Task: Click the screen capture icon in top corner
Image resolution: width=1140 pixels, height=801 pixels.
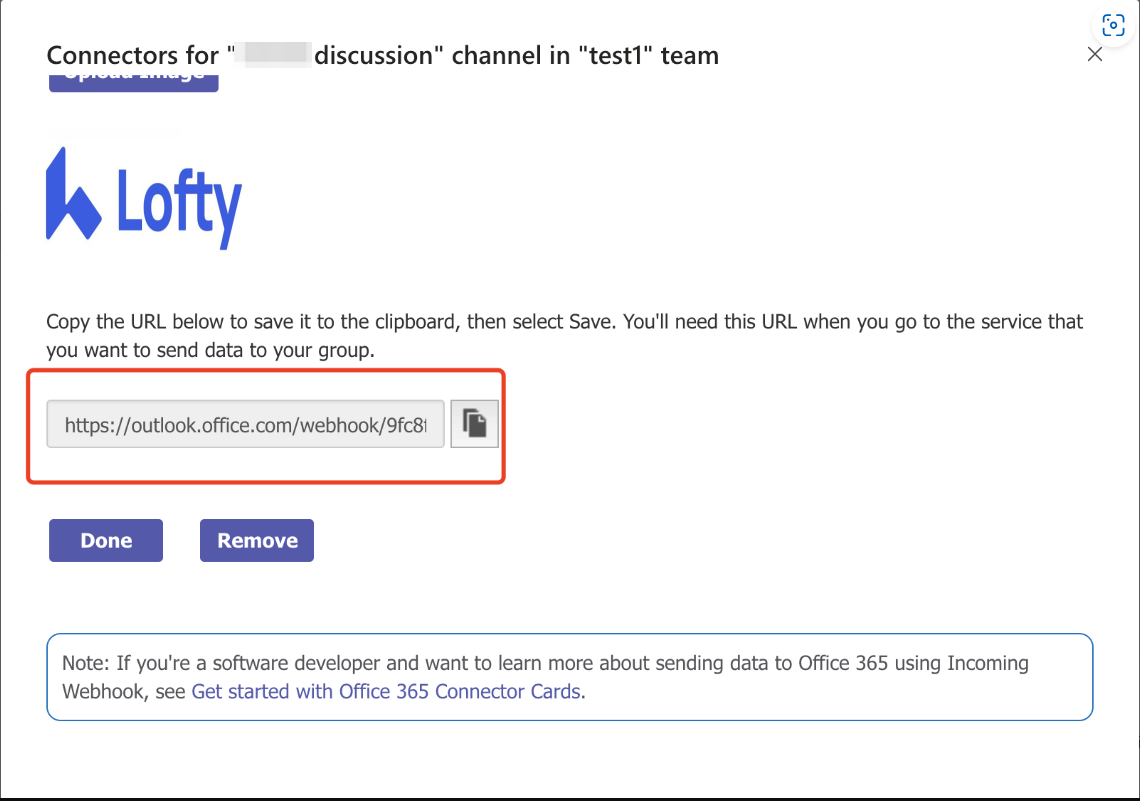Action: pos(1113,26)
